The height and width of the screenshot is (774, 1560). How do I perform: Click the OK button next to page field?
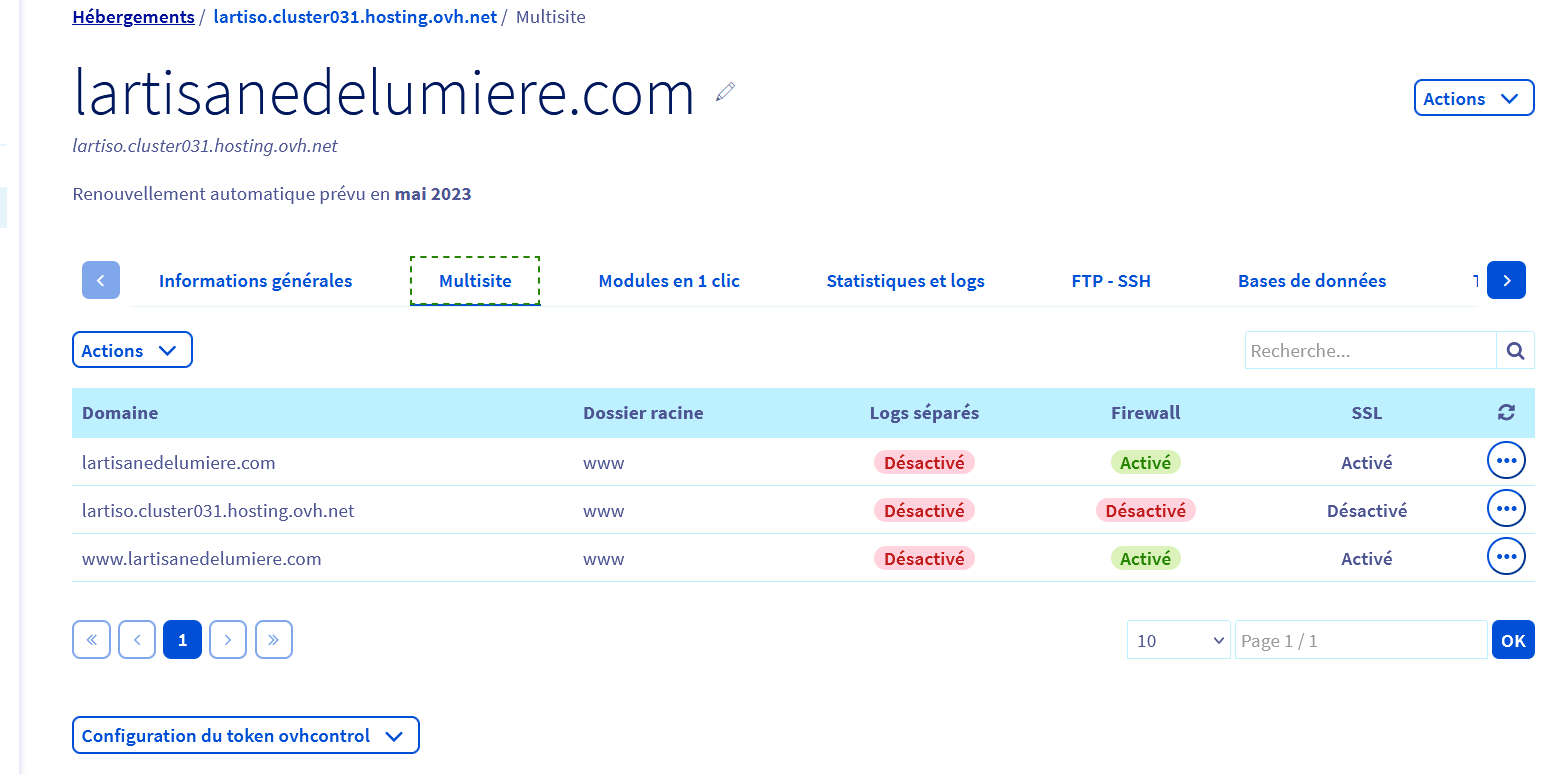(1512, 641)
